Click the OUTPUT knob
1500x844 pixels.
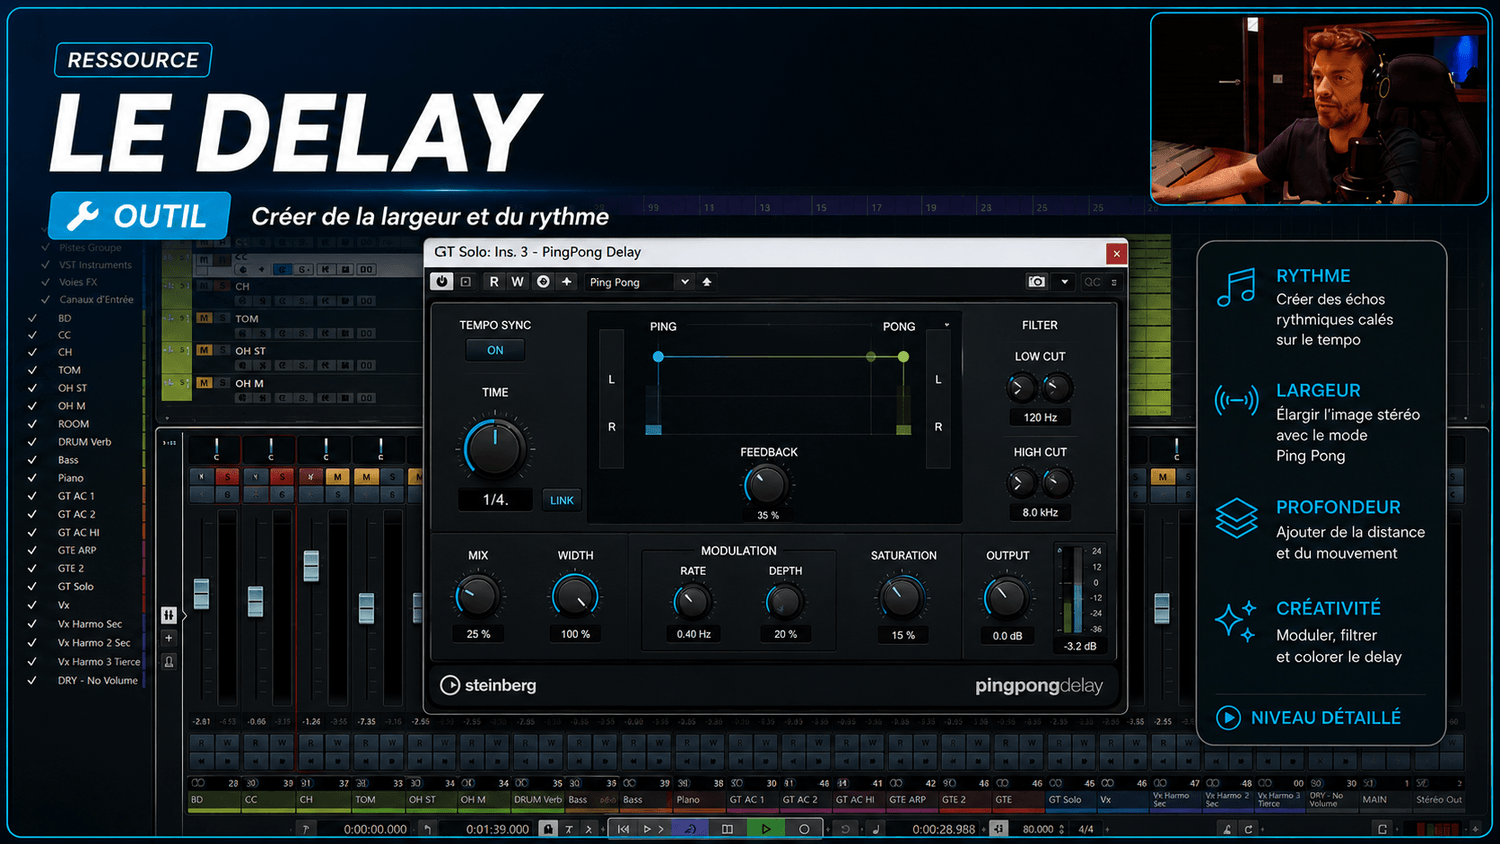[1006, 597]
